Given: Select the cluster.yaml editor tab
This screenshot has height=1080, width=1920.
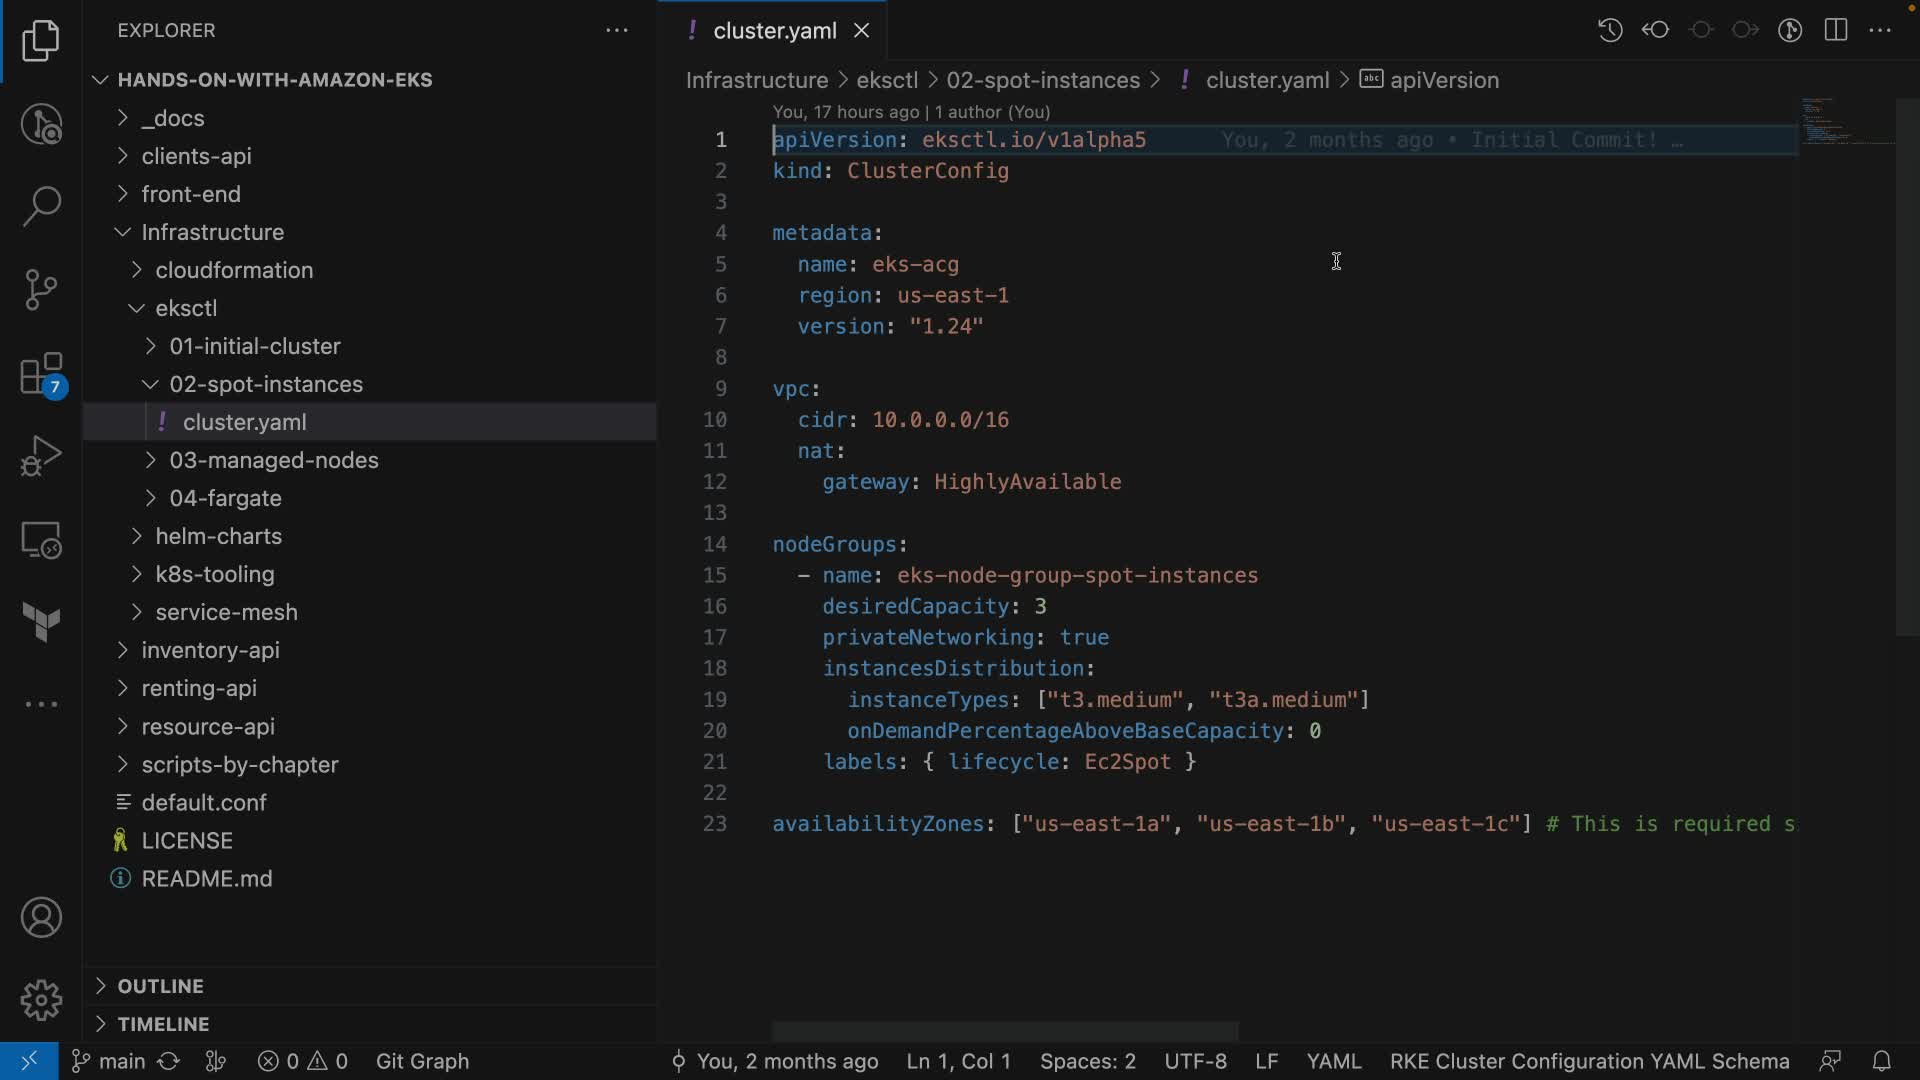Looking at the screenshot, I should click(774, 31).
